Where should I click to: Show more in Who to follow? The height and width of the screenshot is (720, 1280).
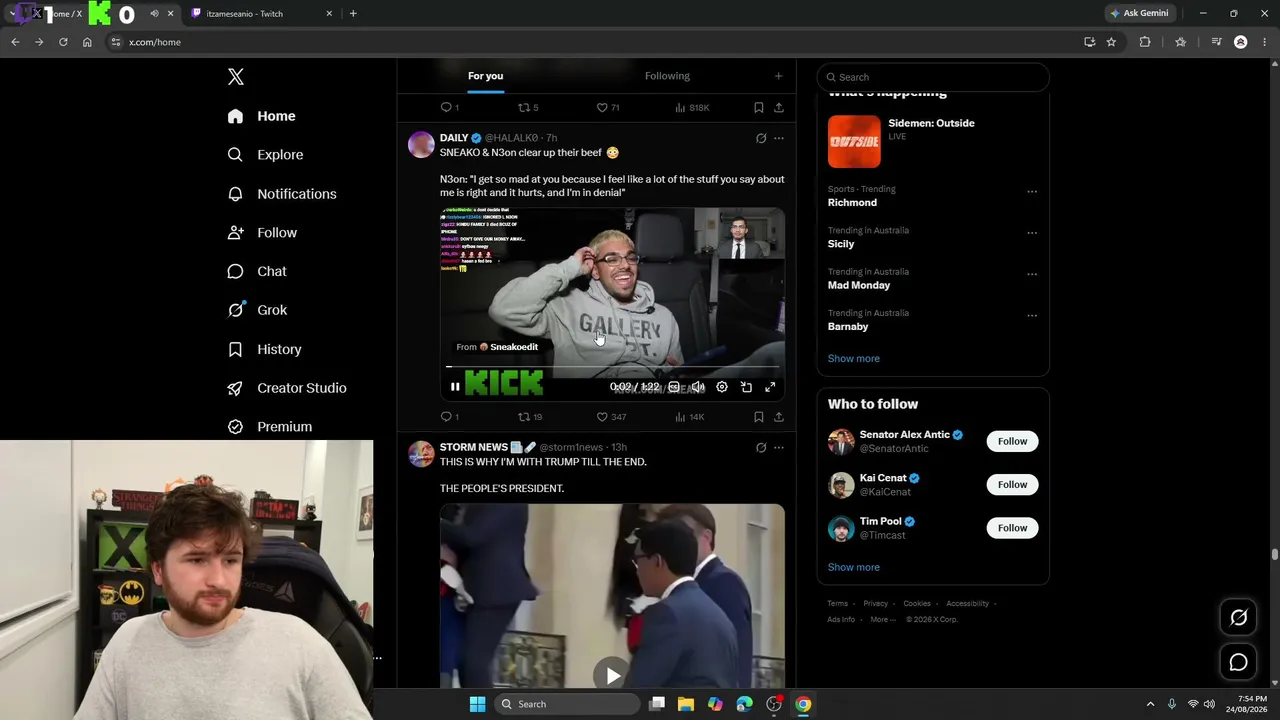tap(854, 567)
